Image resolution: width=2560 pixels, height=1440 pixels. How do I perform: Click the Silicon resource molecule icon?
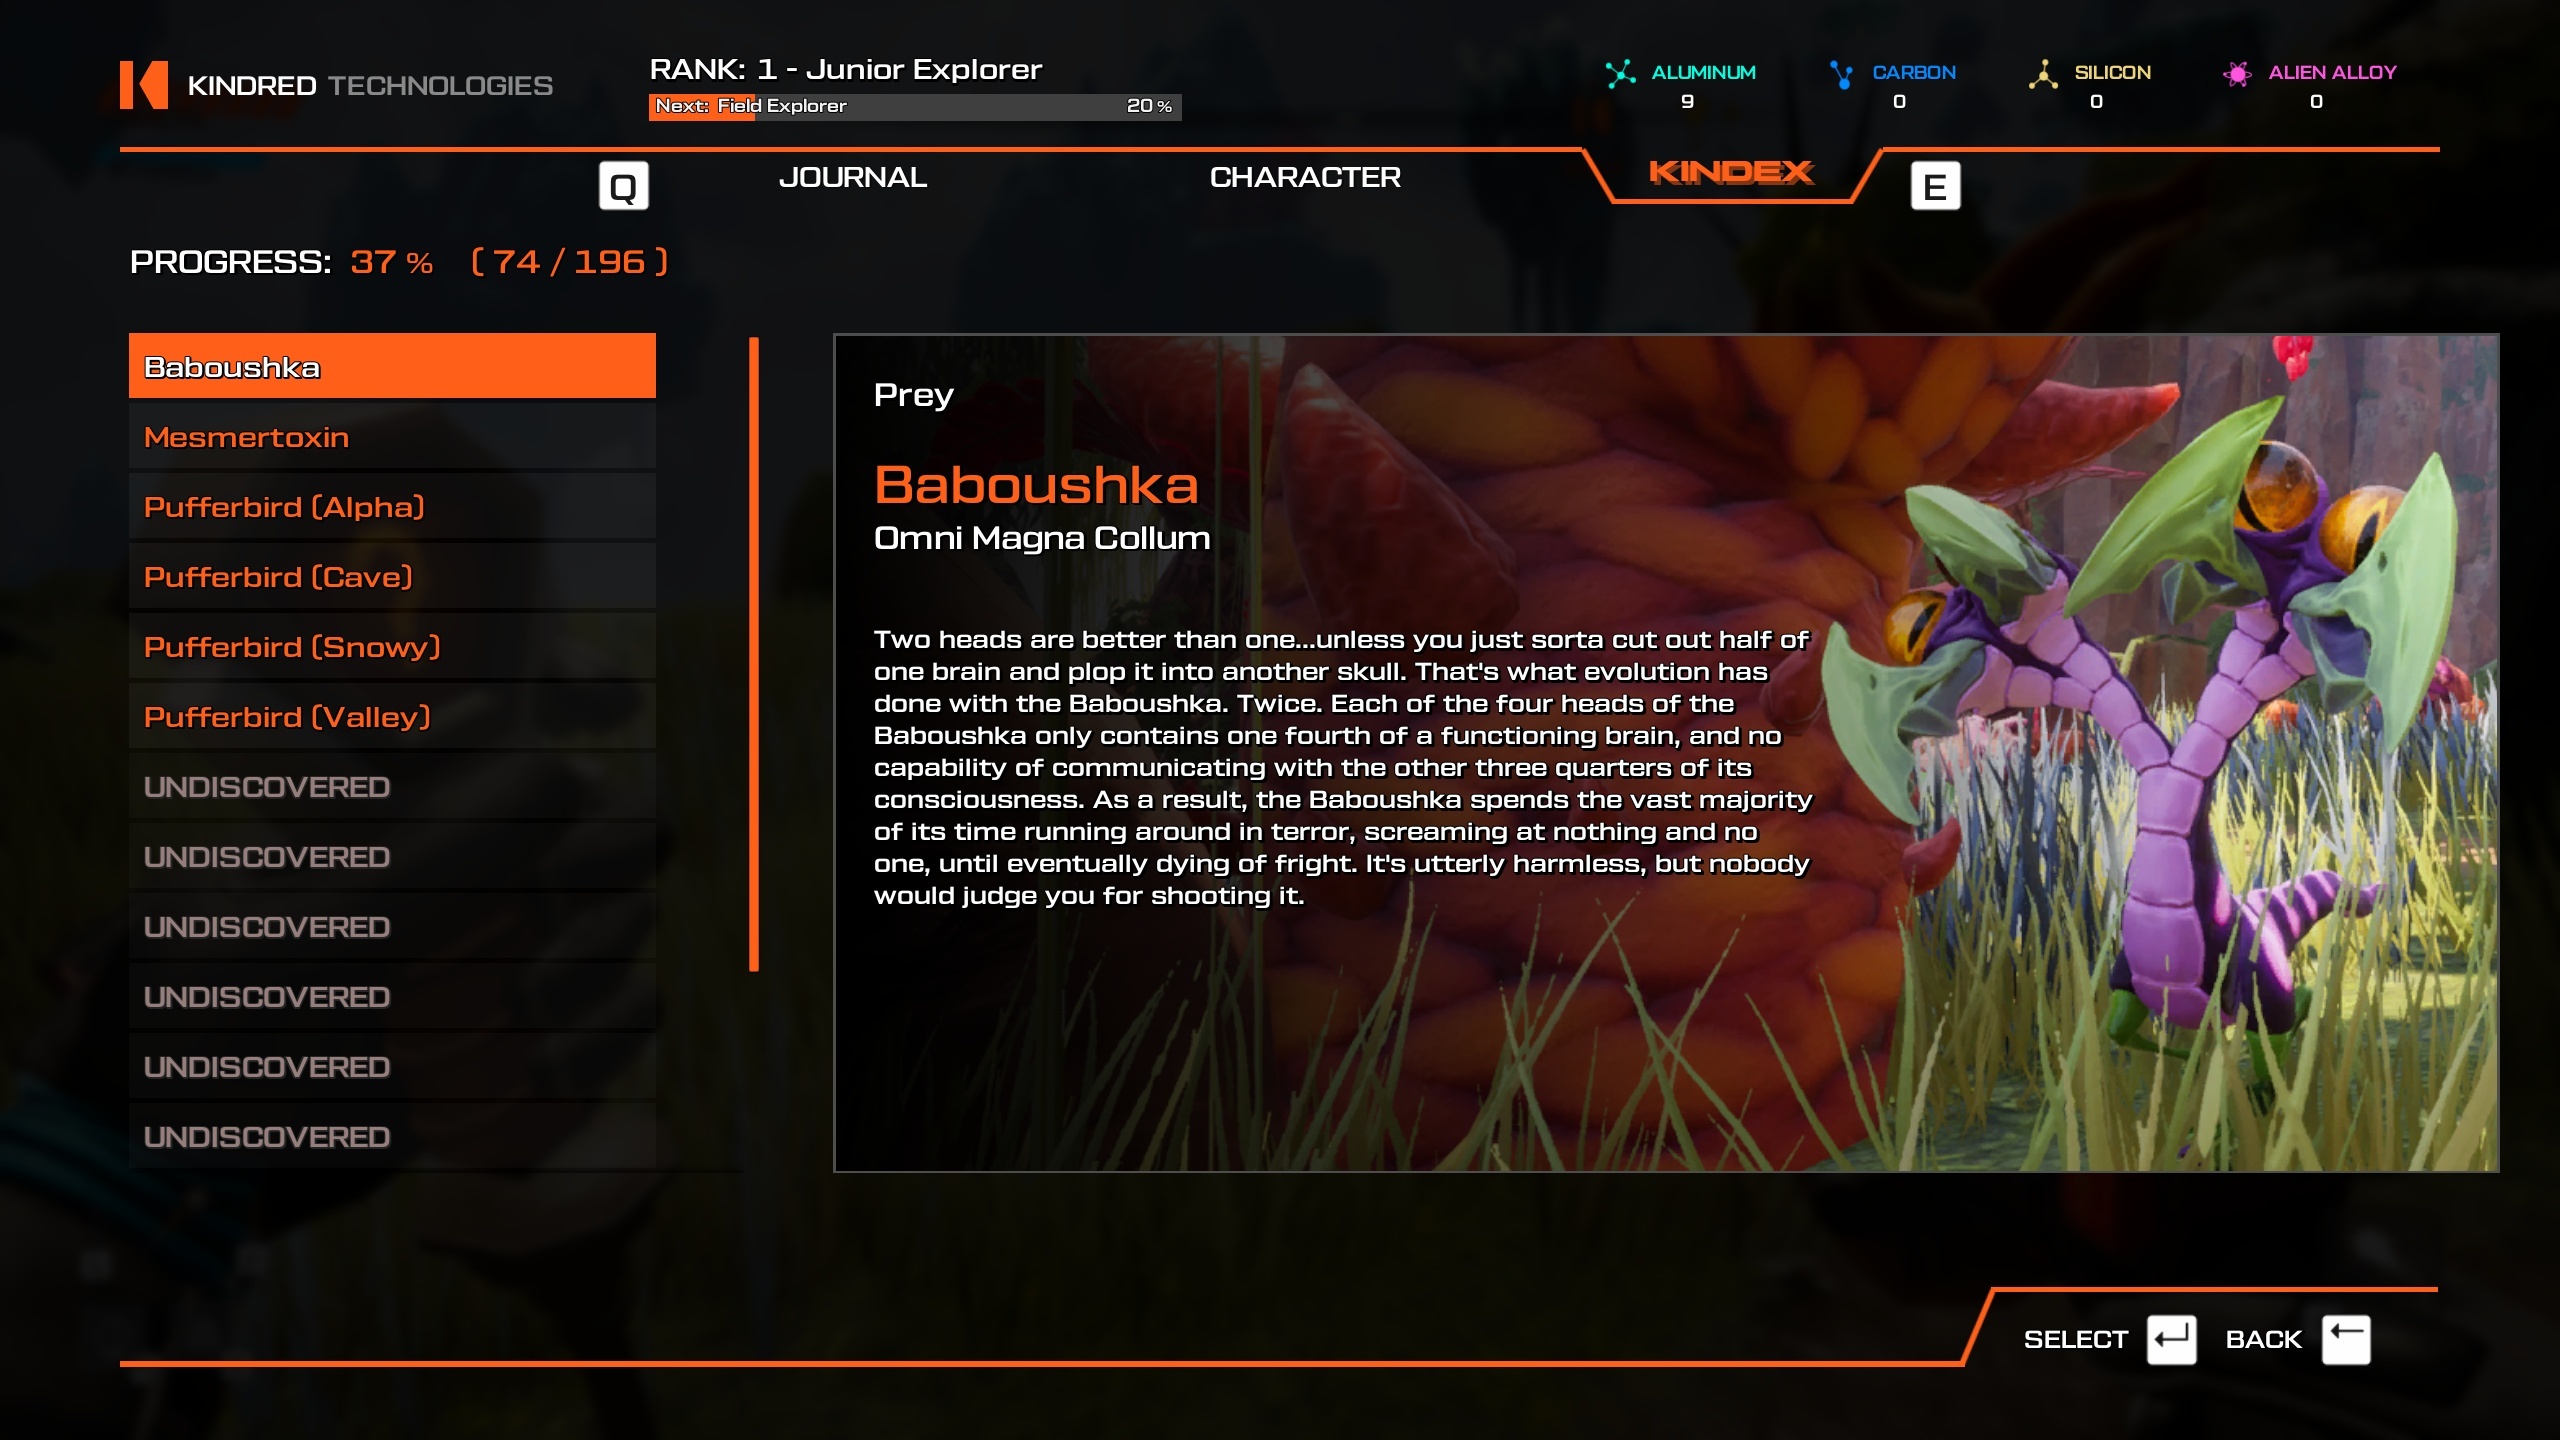(x=2043, y=74)
